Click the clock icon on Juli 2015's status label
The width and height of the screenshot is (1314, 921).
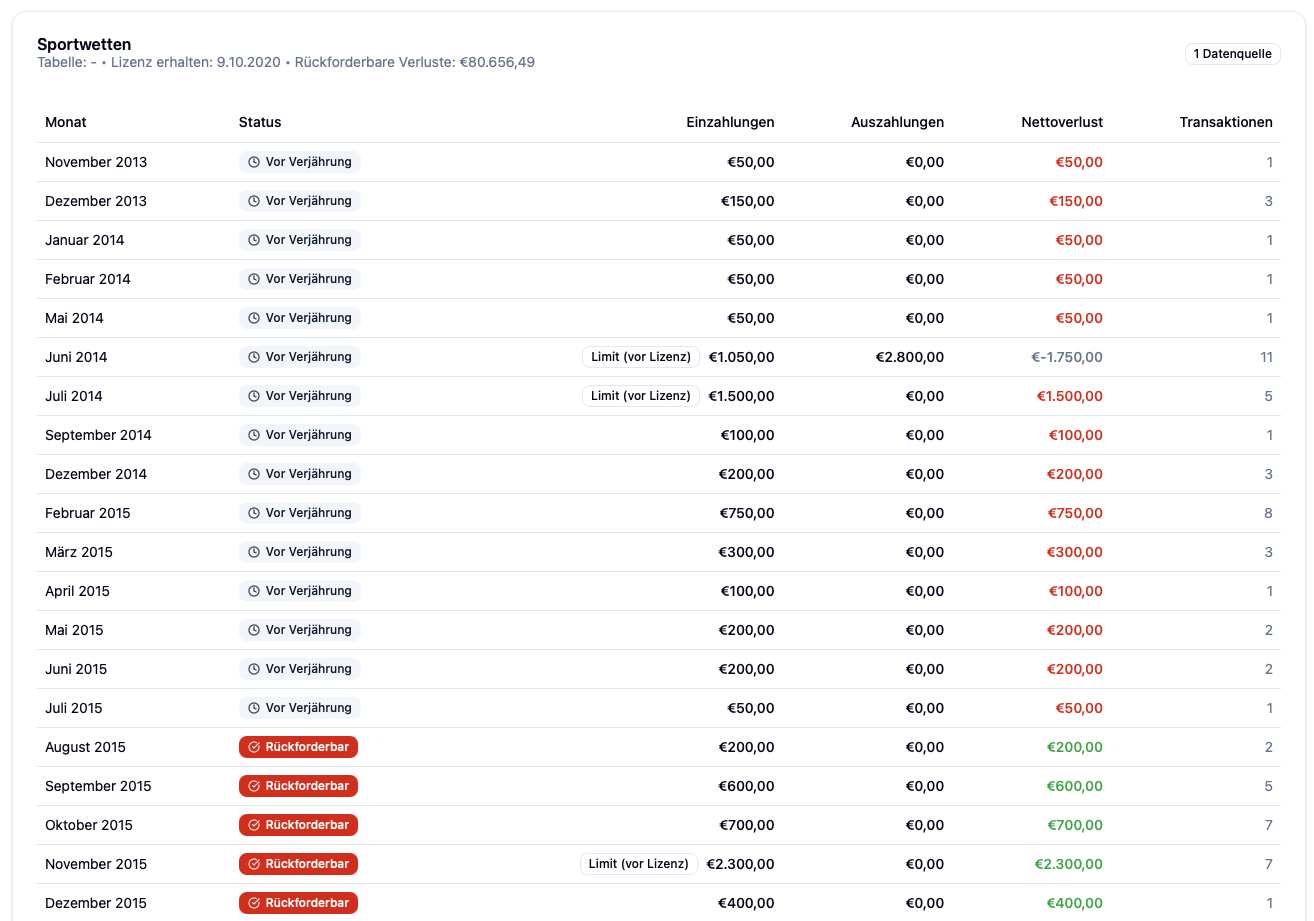[252, 708]
